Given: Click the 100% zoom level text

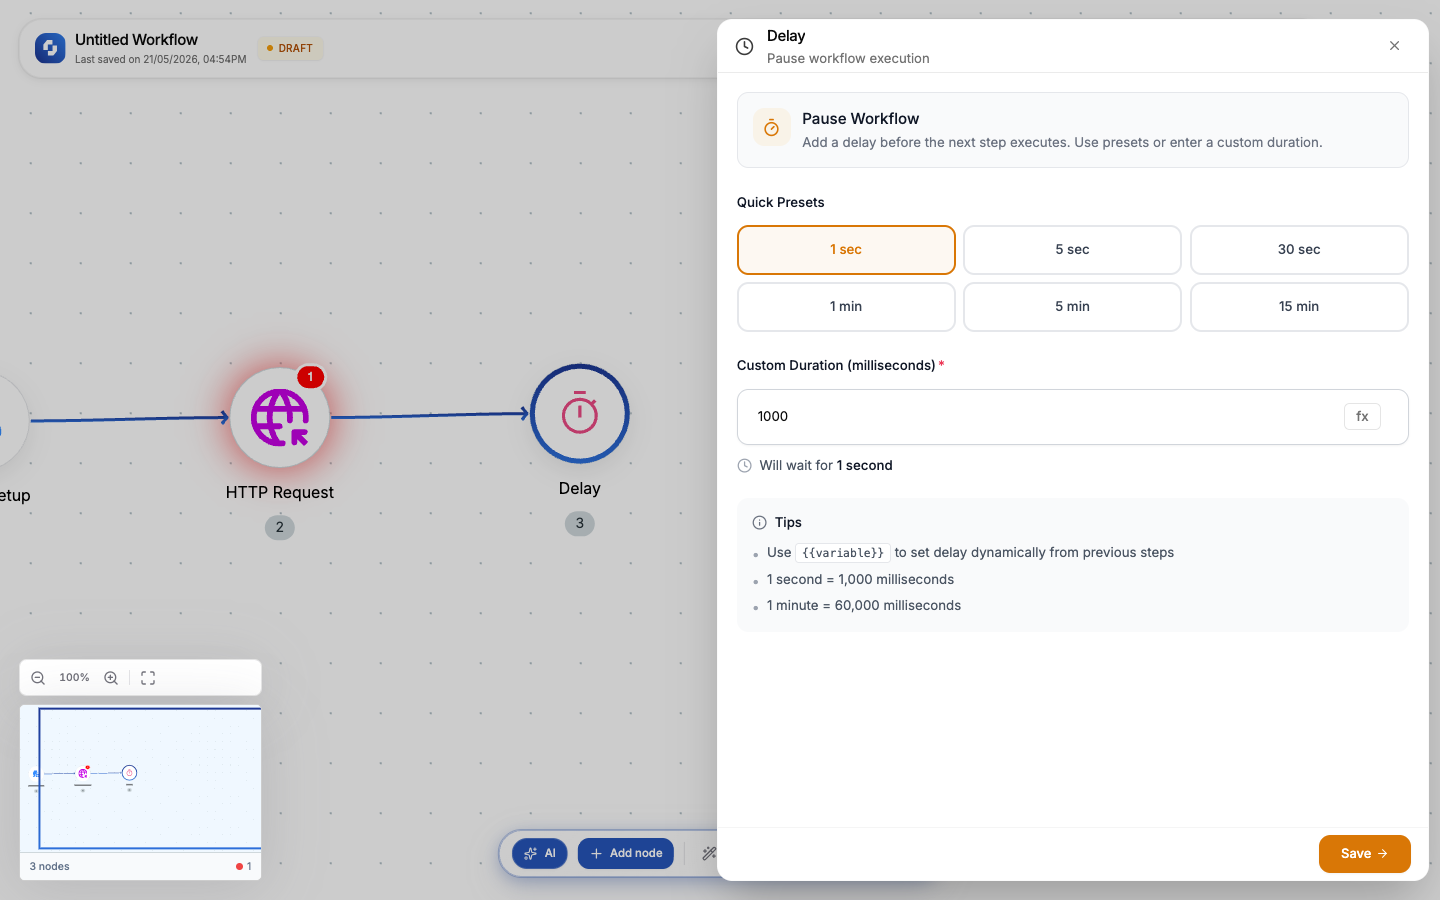Looking at the screenshot, I should pyautogui.click(x=74, y=678).
